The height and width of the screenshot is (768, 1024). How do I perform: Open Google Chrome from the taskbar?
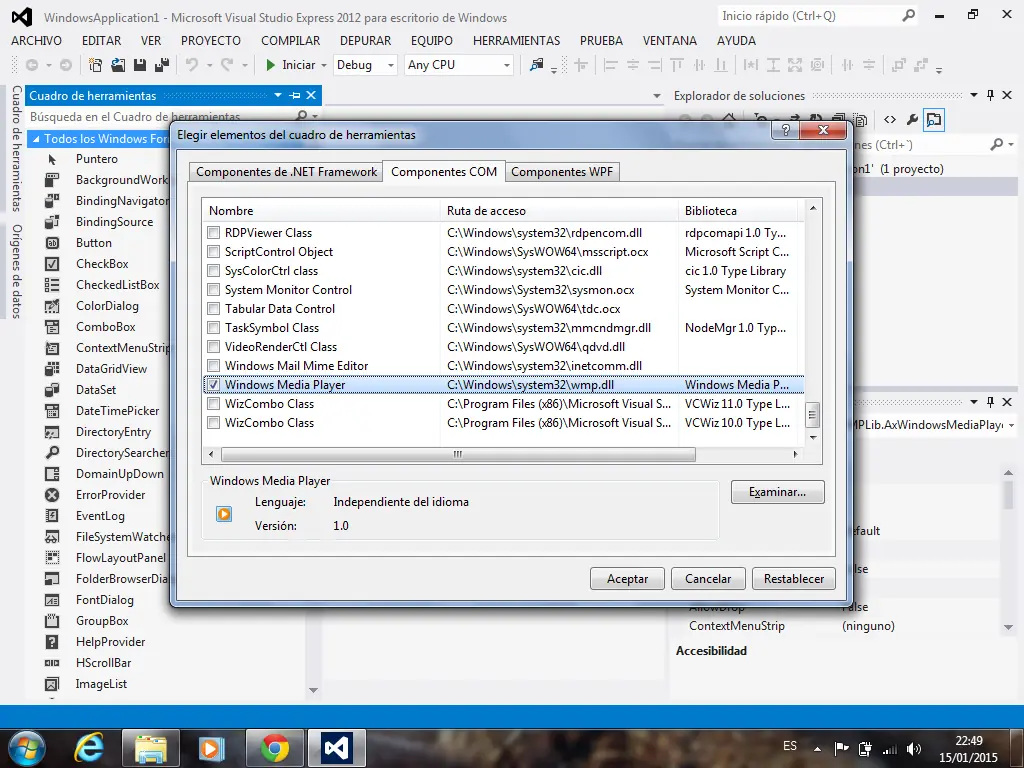(275, 748)
